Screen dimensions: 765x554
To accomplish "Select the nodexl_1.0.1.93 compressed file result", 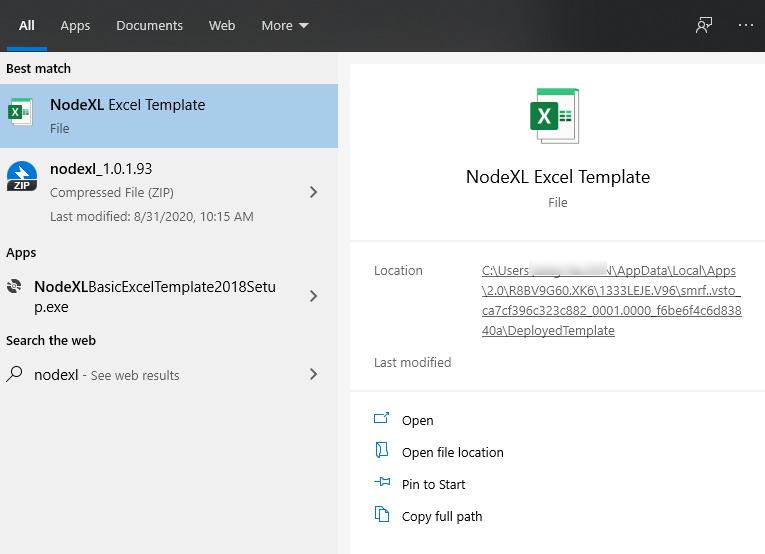I will 169,192.
